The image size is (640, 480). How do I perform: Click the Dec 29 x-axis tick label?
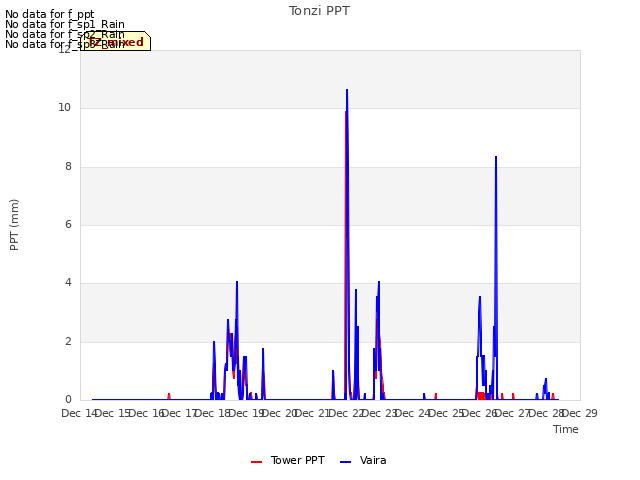(580, 413)
